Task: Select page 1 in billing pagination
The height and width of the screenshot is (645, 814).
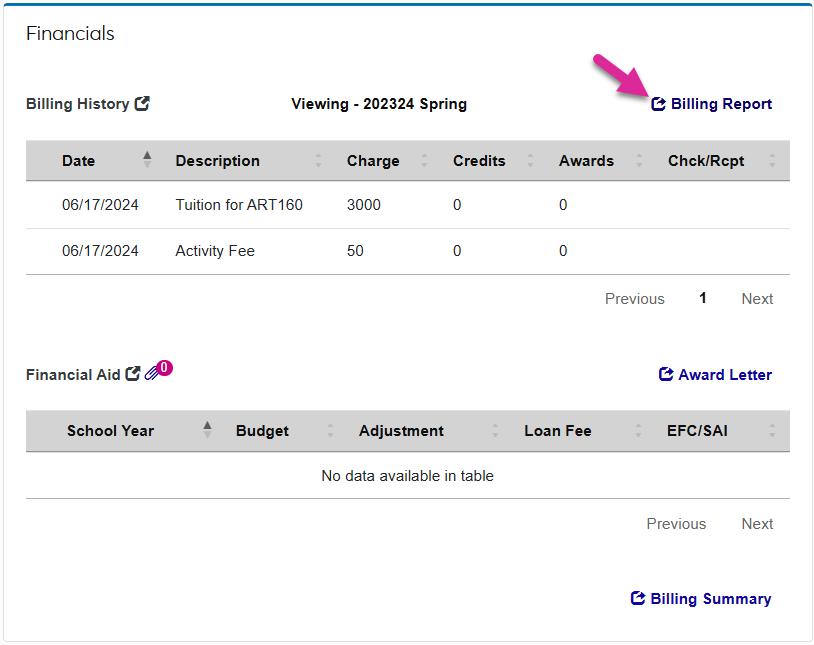Action: pyautogui.click(x=703, y=298)
